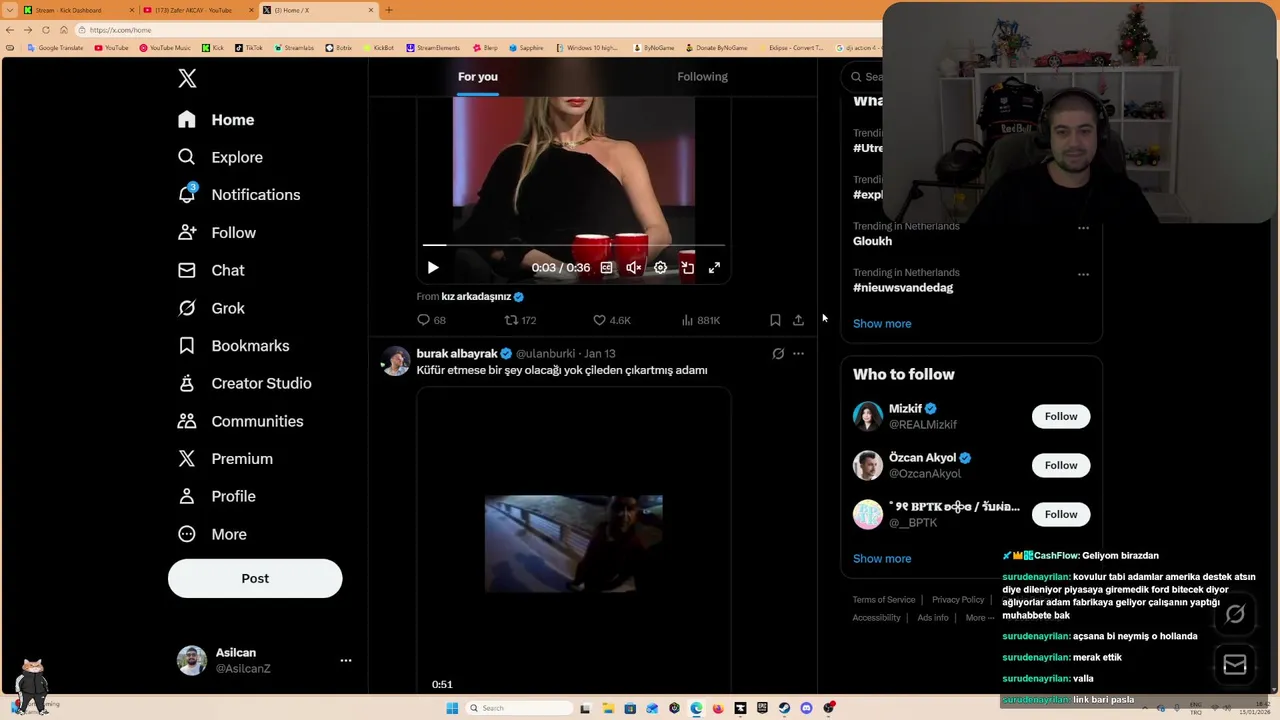Open Chat in the sidebar
Viewport: 1280px width, 720px height.
pos(210,270)
